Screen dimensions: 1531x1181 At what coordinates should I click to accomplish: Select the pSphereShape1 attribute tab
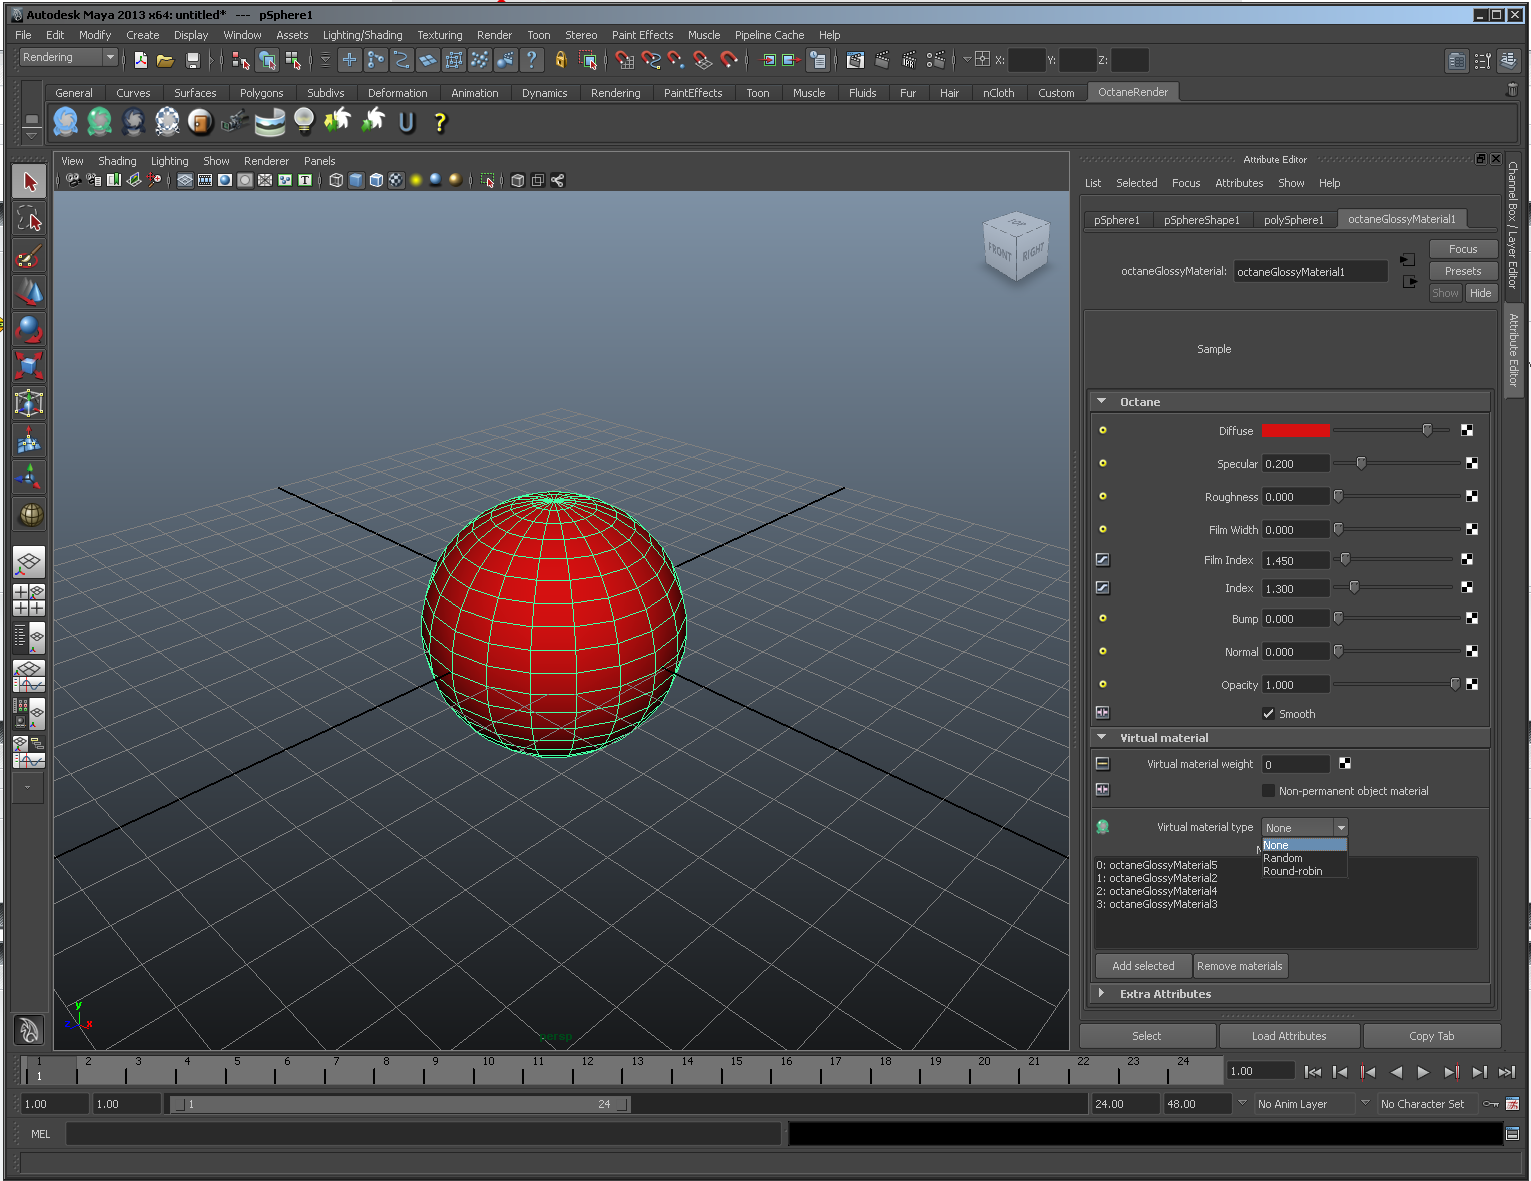coord(1201,220)
